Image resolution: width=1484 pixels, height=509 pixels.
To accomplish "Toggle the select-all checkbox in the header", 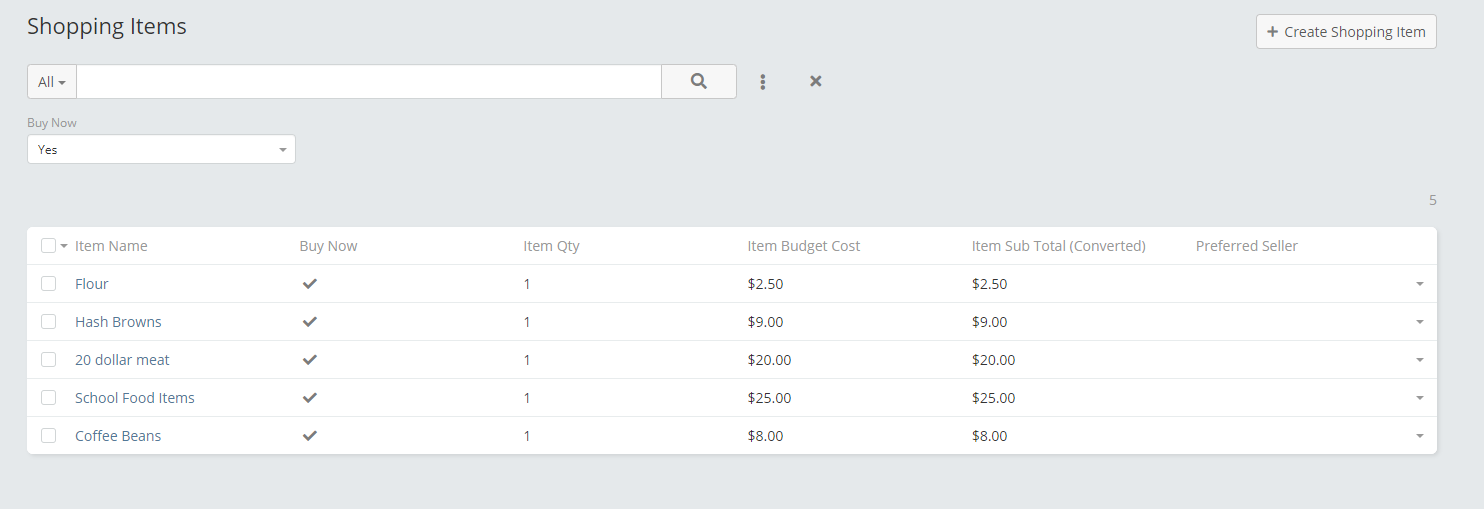I will tap(48, 246).
